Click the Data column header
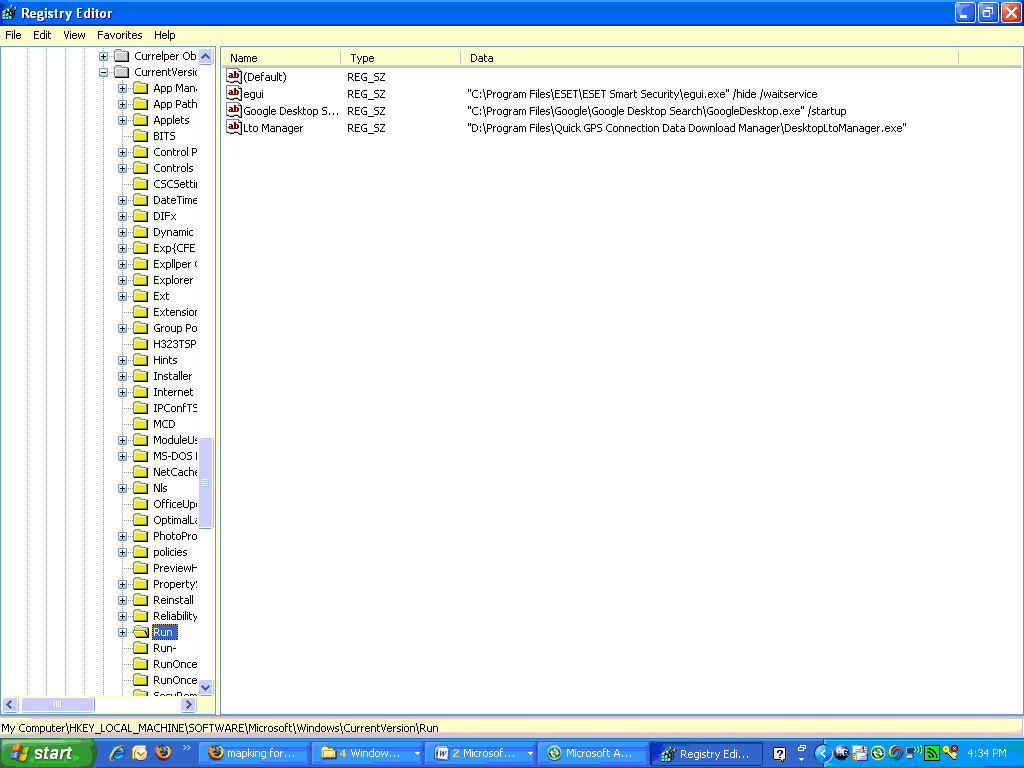Viewport: 1024px width, 768px height. tap(710, 58)
